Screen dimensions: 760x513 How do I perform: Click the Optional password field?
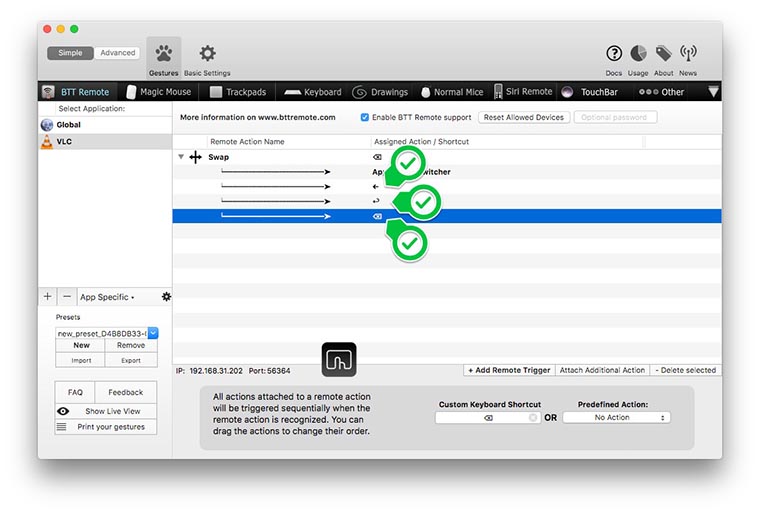[616, 117]
